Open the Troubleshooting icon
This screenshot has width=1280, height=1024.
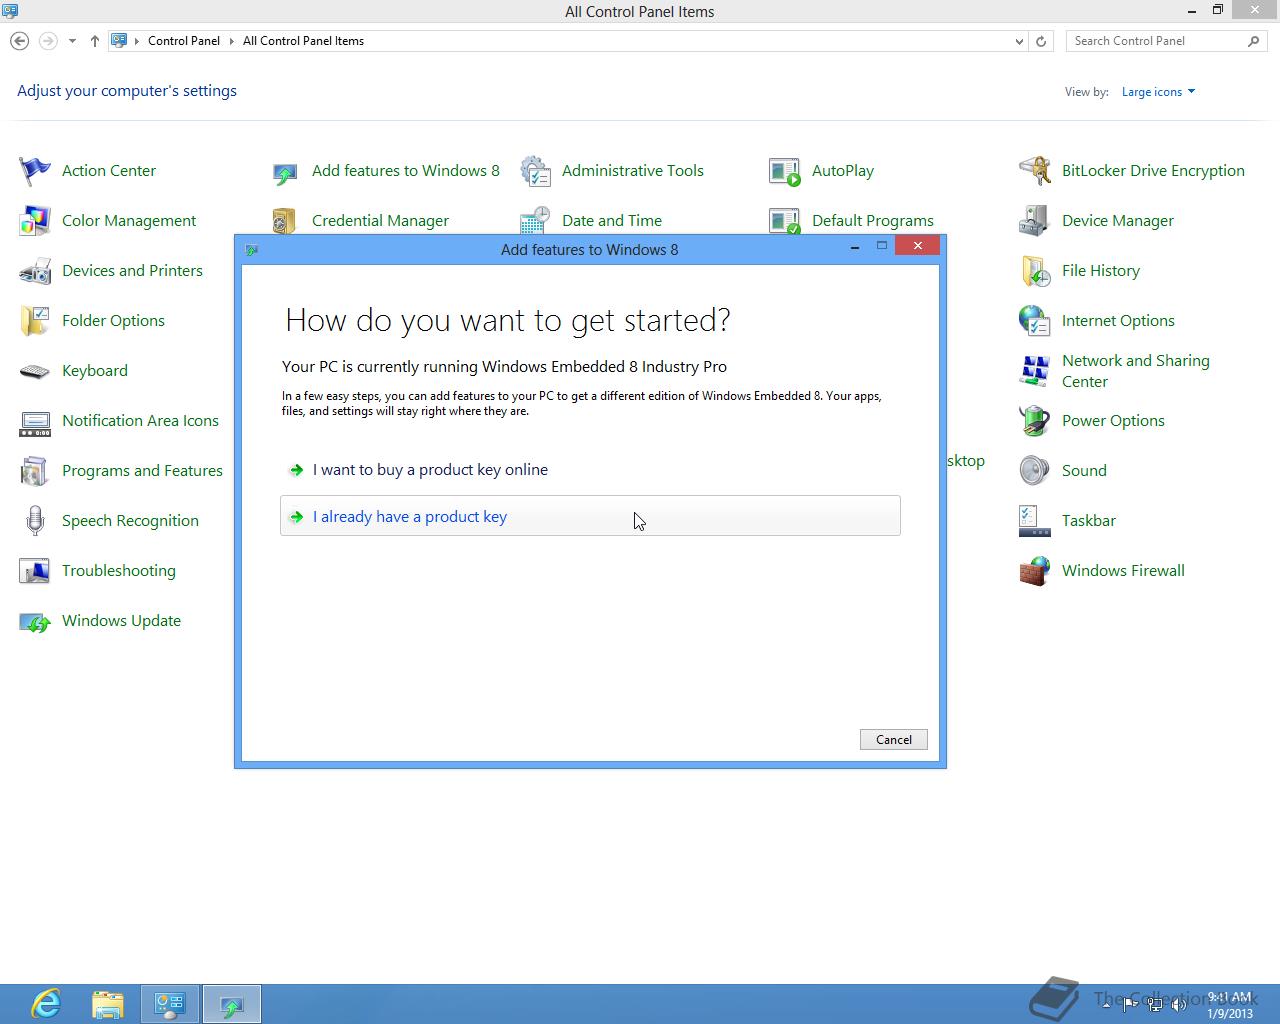35,571
